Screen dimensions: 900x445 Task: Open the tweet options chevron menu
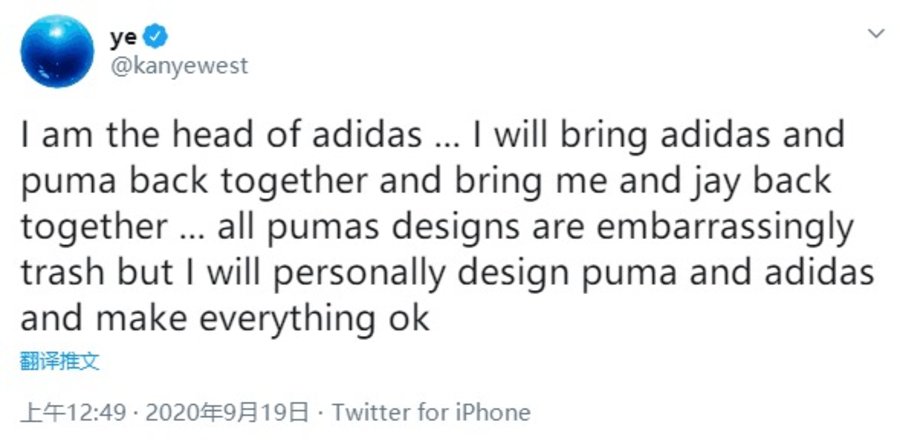point(876,34)
